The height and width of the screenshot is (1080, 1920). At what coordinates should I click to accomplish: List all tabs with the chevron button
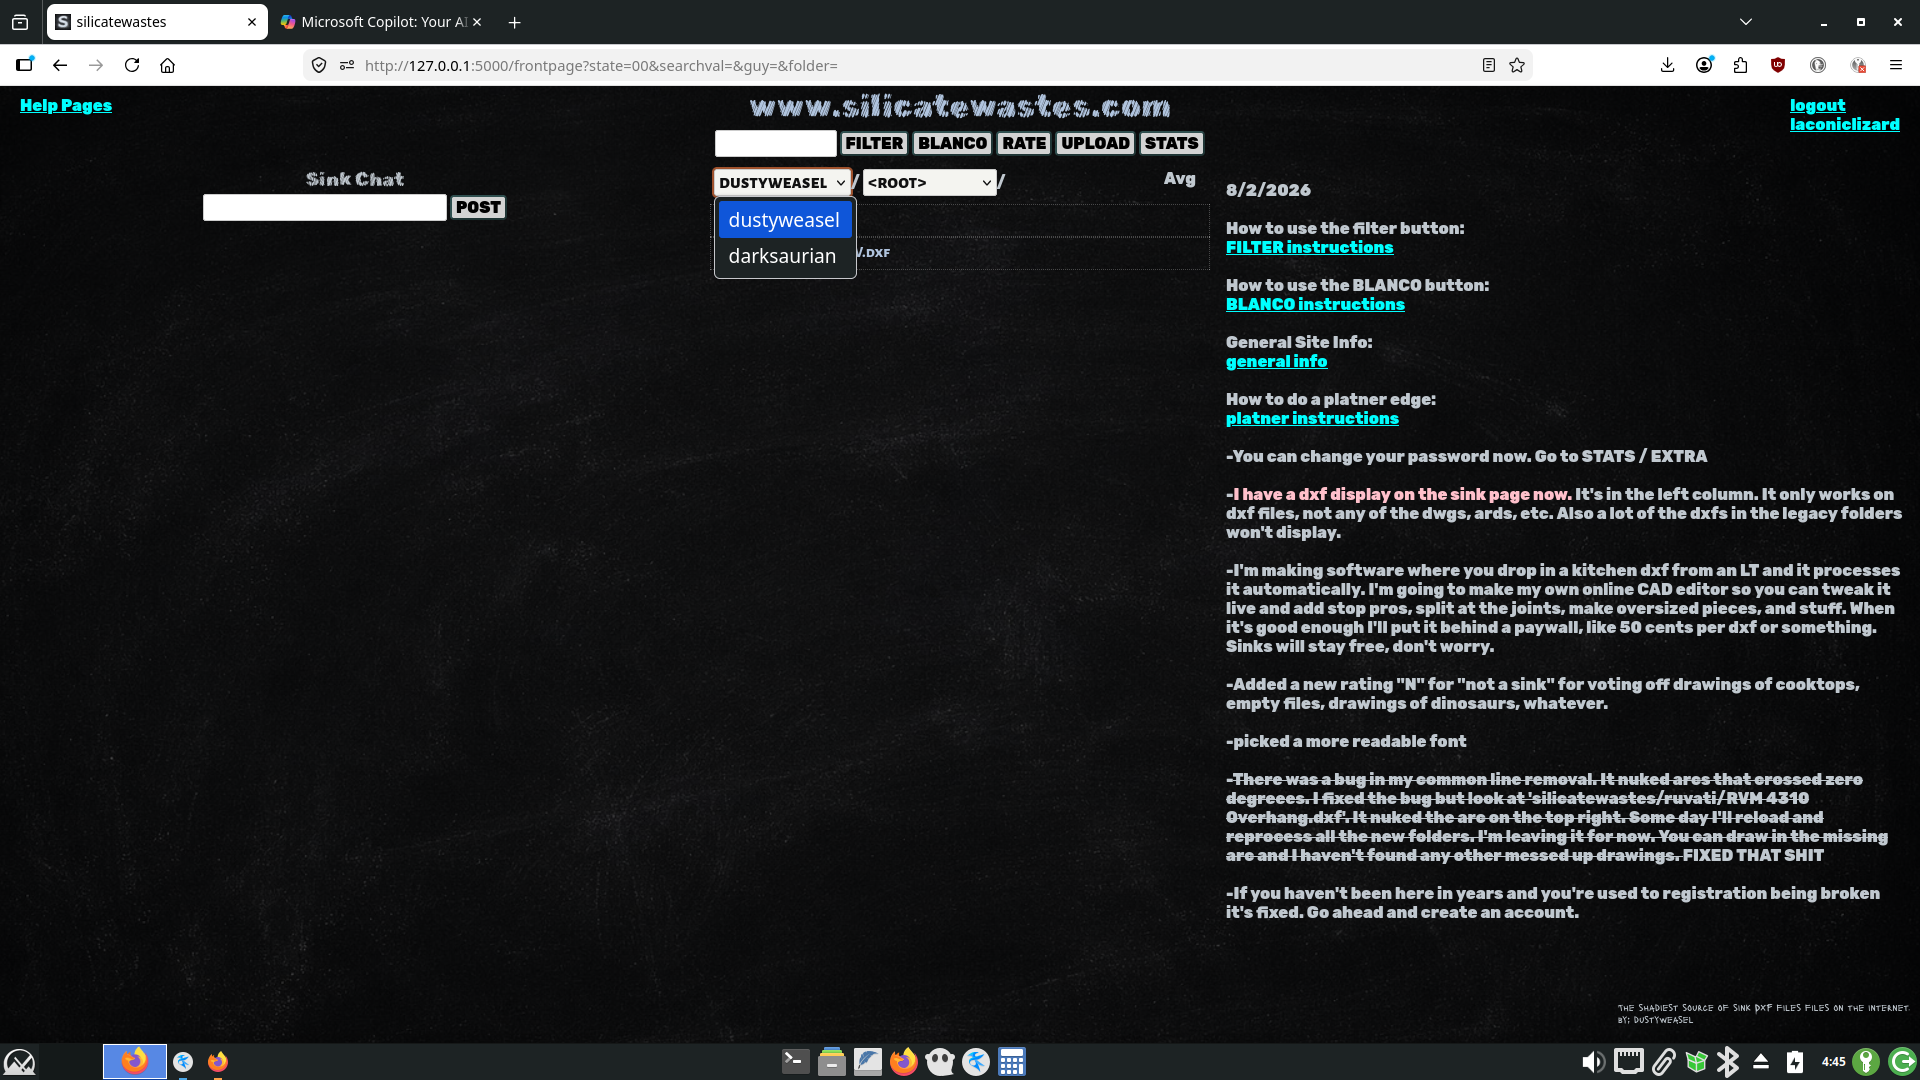click(x=1746, y=22)
